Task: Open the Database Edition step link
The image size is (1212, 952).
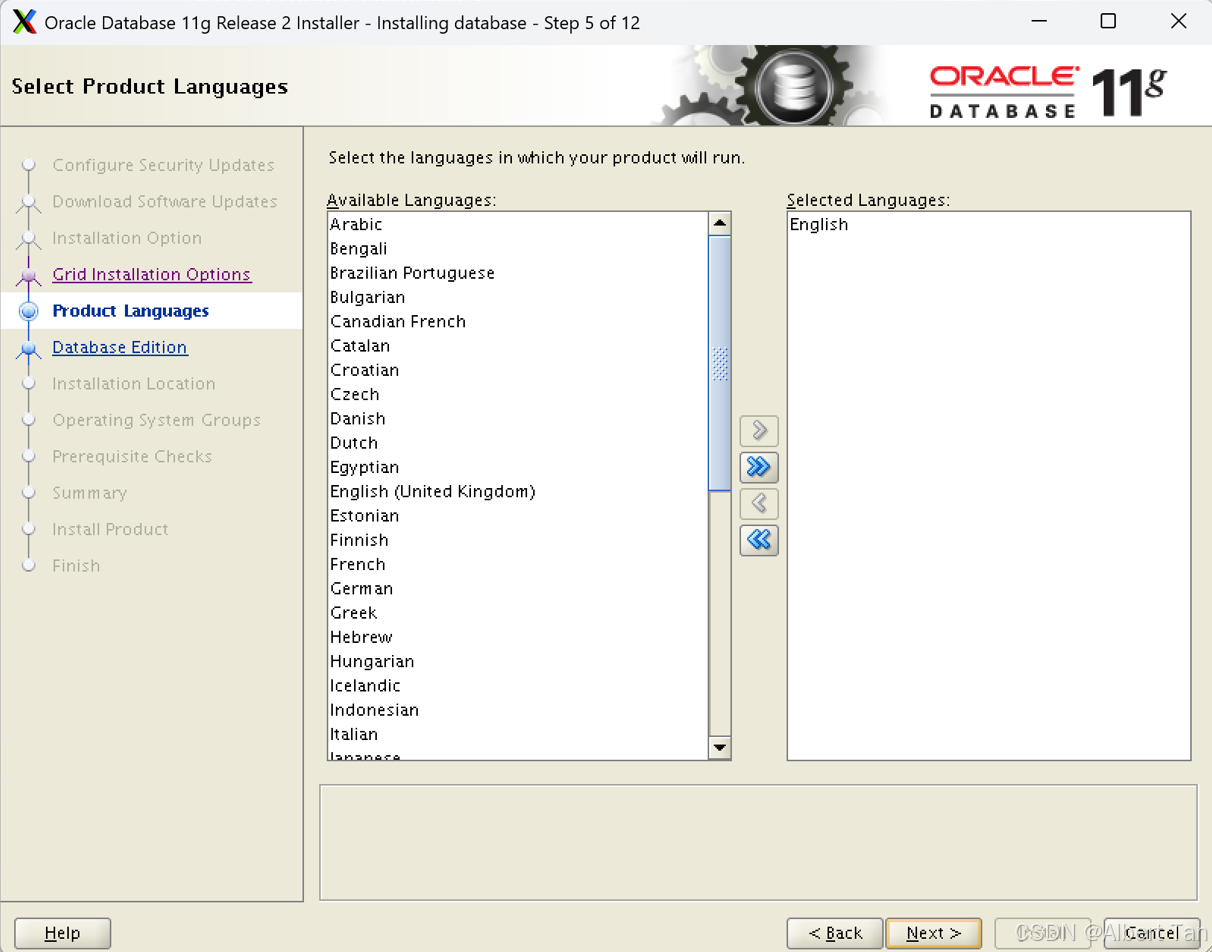Action: point(119,347)
